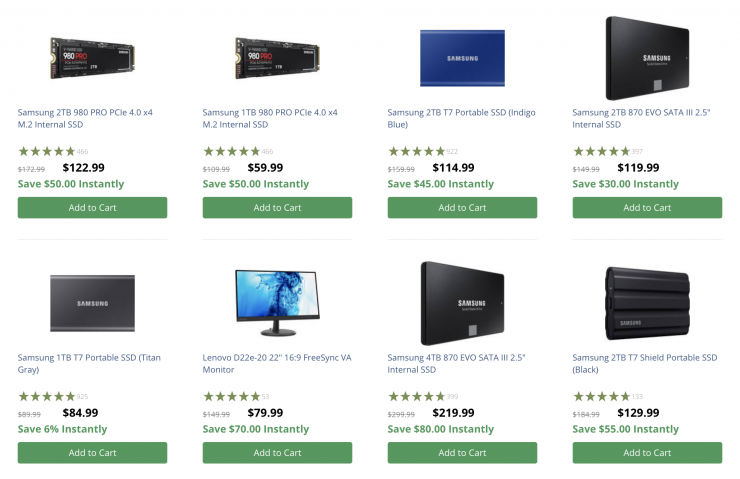Open the Lenovo D22e-20 monitor image
Image resolution: width=740 pixels, height=479 pixels.
point(277,302)
